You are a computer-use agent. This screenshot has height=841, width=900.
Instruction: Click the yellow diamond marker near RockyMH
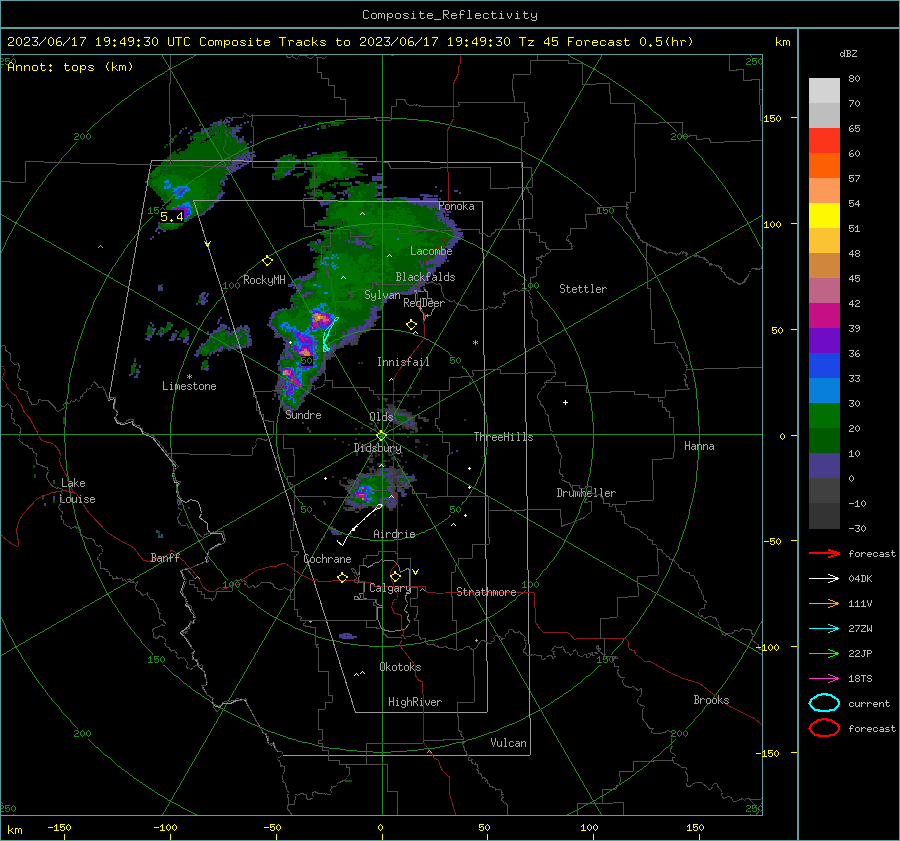pyautogui.click(x=267, y=261)
